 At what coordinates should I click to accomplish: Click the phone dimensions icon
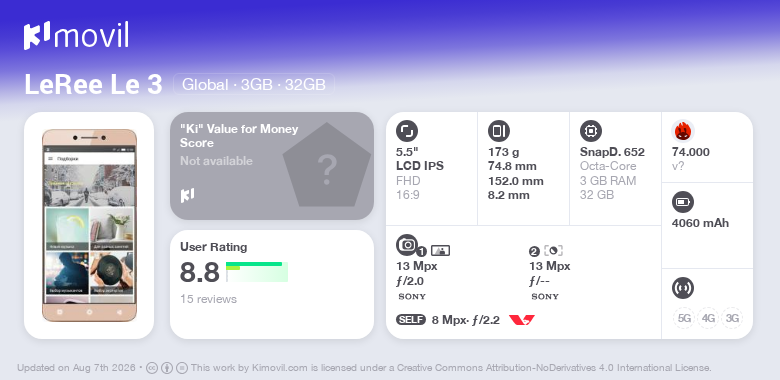click(498, 131)
